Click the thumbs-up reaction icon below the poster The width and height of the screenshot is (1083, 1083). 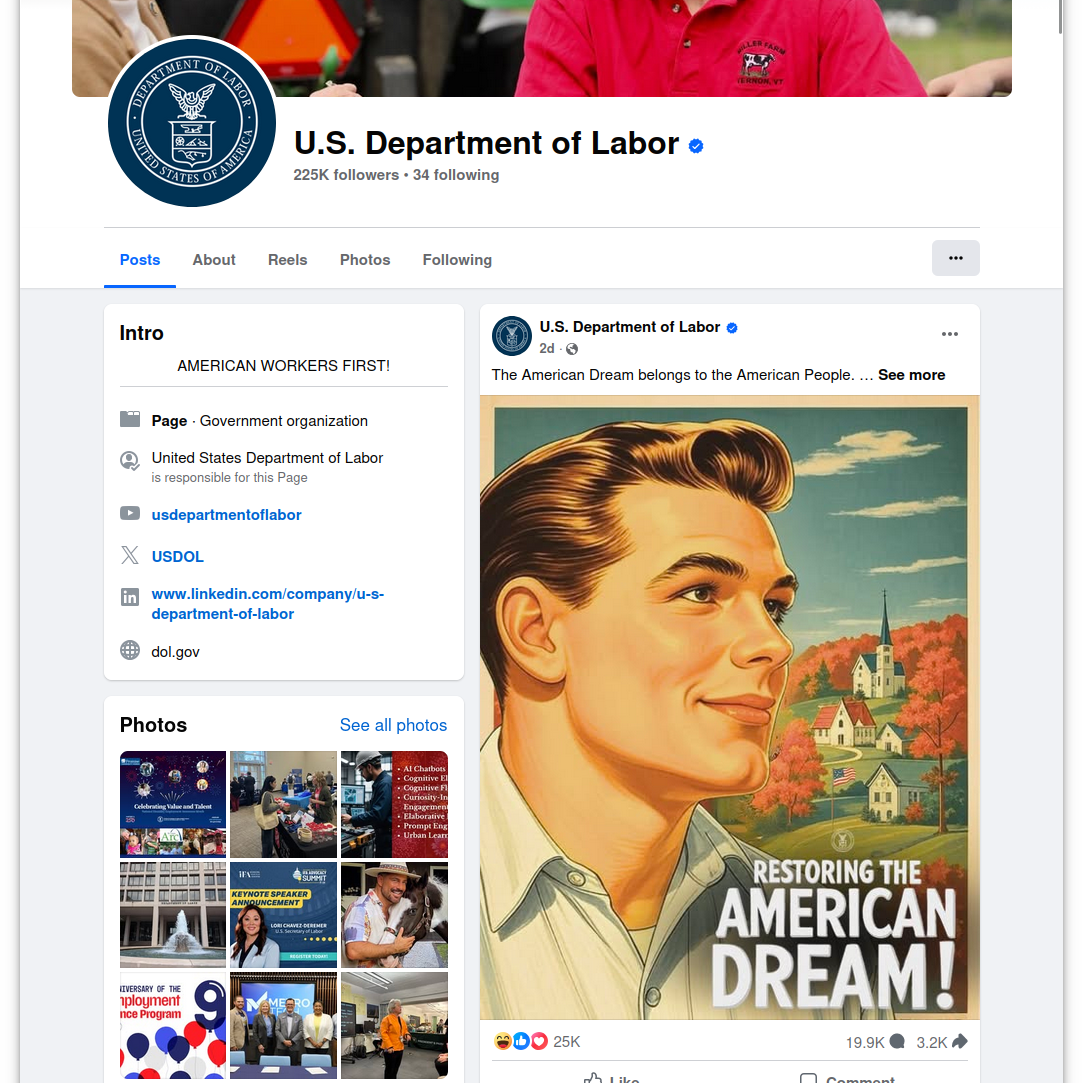click(x=521, y=1040)
